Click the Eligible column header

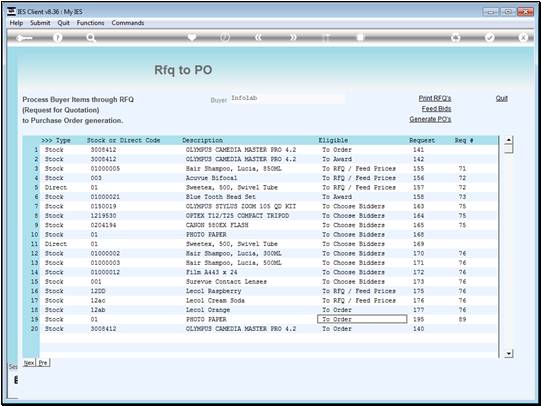pyautogui.click(x=333, y=140)
